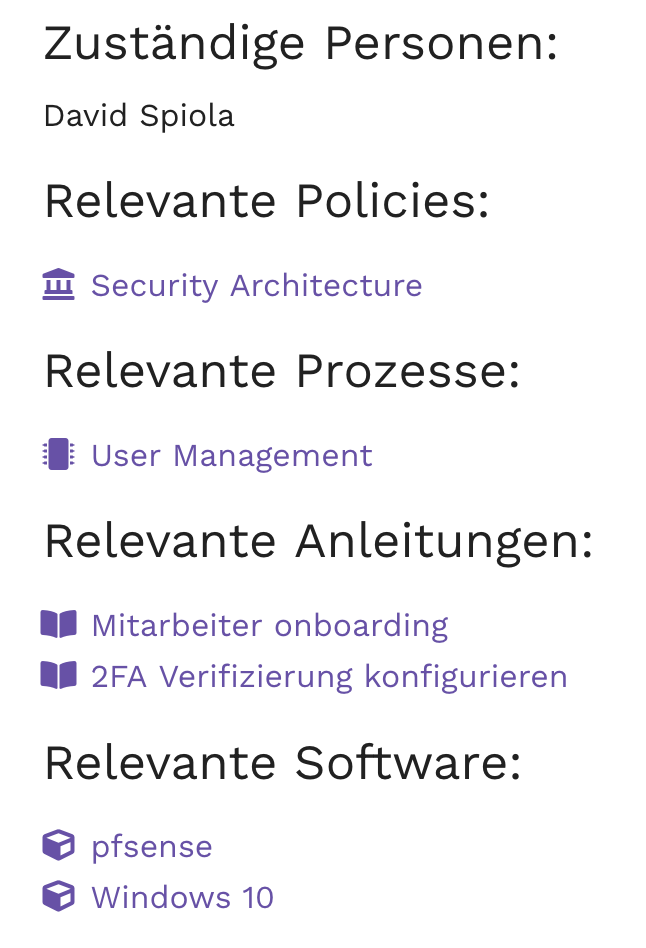
Task: Click the Relevante Software heading
Action: 282,763
